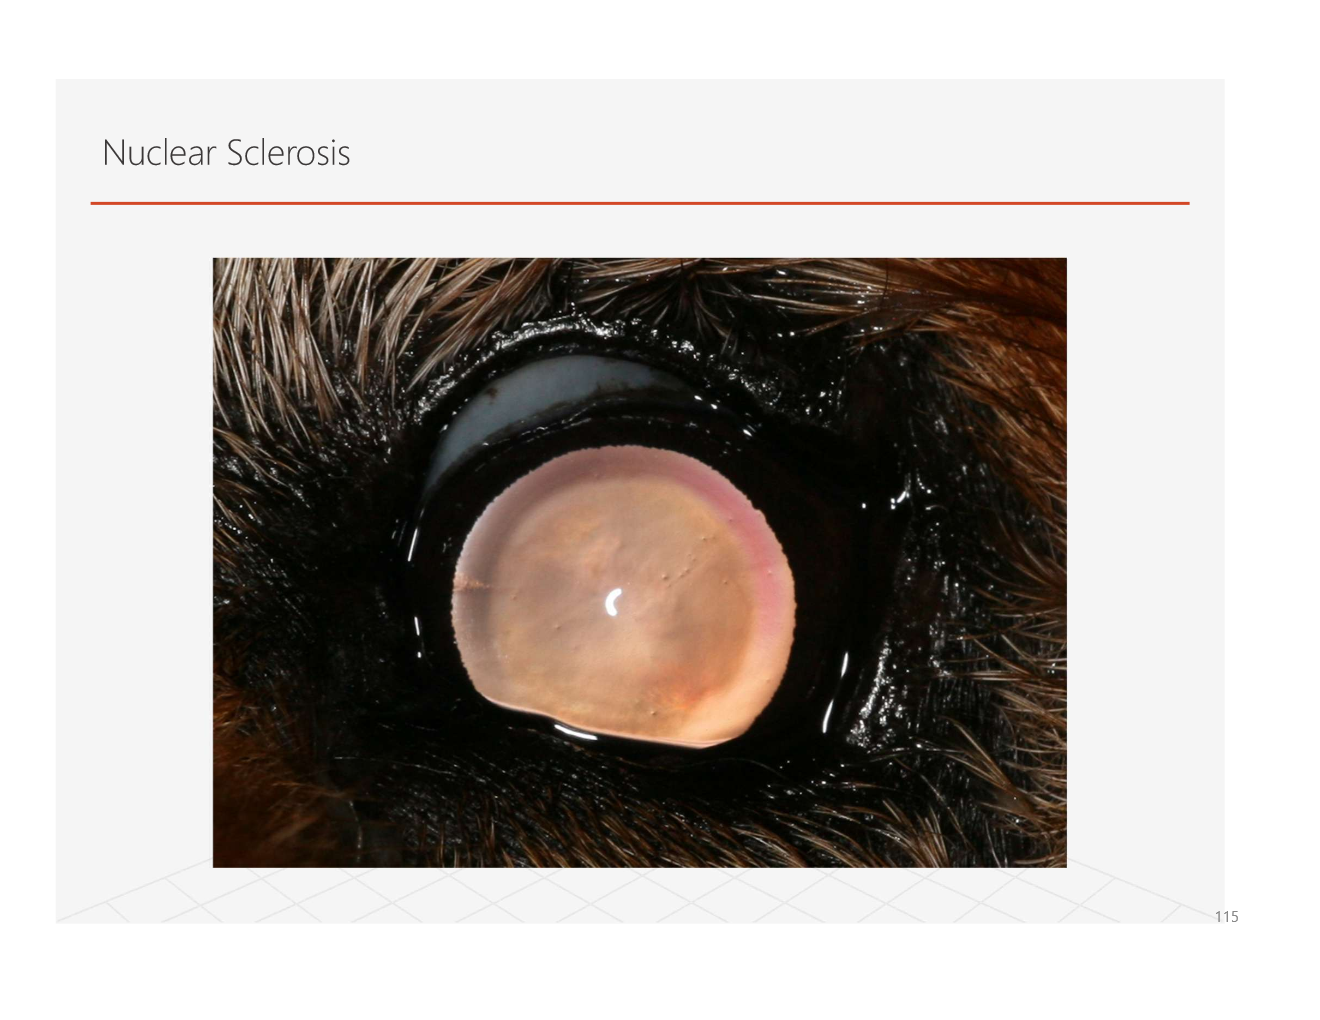The image size is (1320, 1020).
Task: Click the "Nuclear Sclerosis" slide title
Action: 226,153
